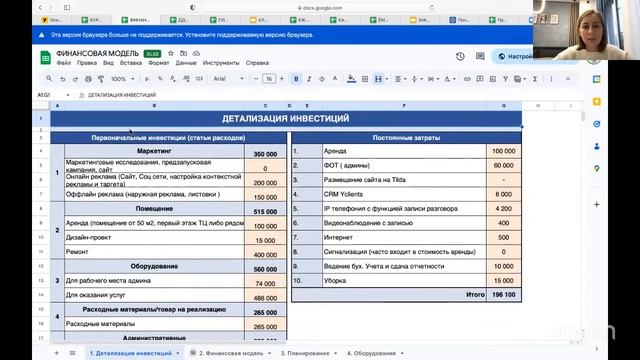
Task: Toggle italic formatting
Action: (309, 79)
